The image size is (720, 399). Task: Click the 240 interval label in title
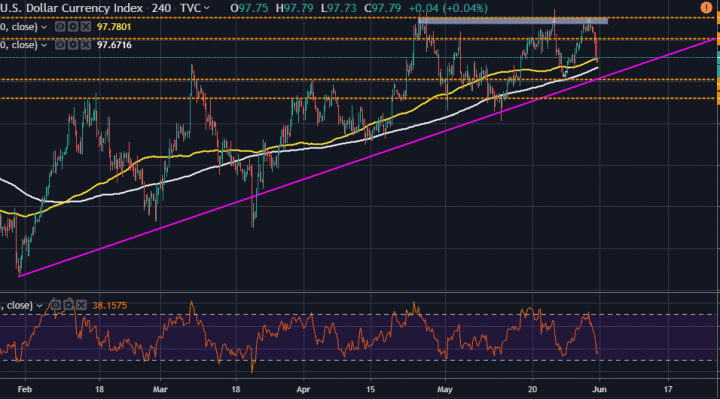click(x=161, y=8)
